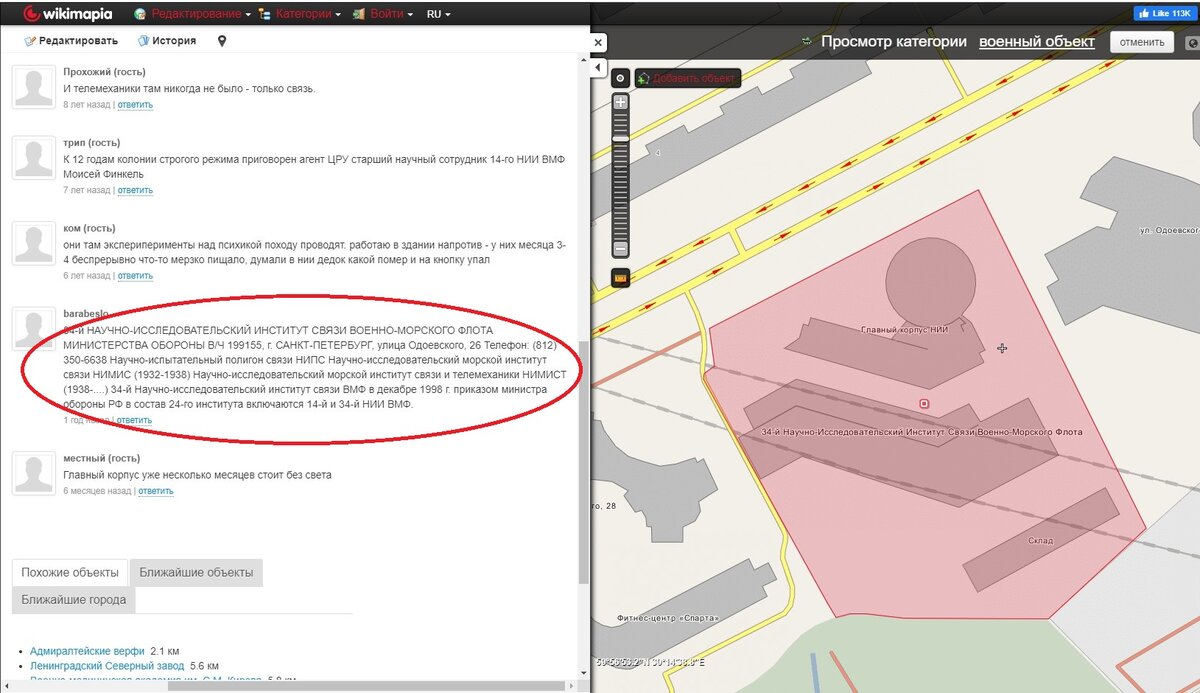Viewport: 1200px width, 693px height.
Task: Click the 8 лет назад timestamp
Action: 87,104
